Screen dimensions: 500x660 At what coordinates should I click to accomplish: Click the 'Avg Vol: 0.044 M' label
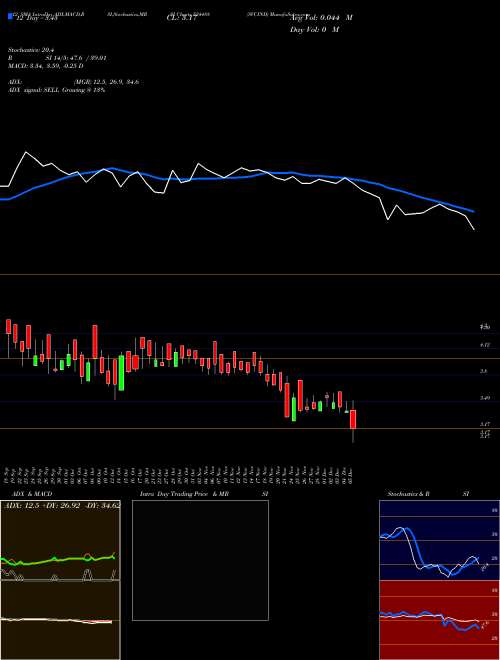tap(320, 18)
